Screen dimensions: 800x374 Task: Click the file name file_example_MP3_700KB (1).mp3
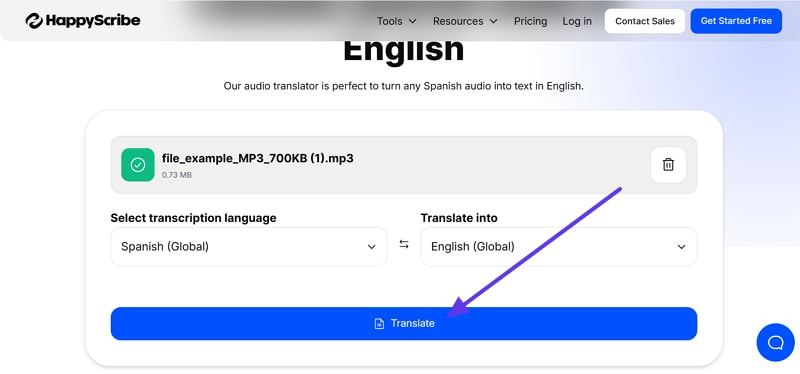click(258, 158)
